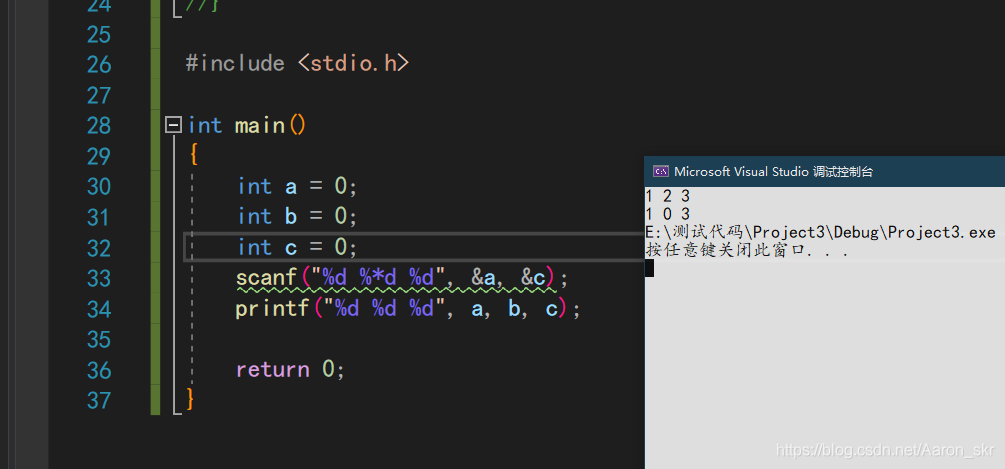Click the scanf call with green squiggle
This screenshot has width=1005, height=469.
[x=402, y=278]
